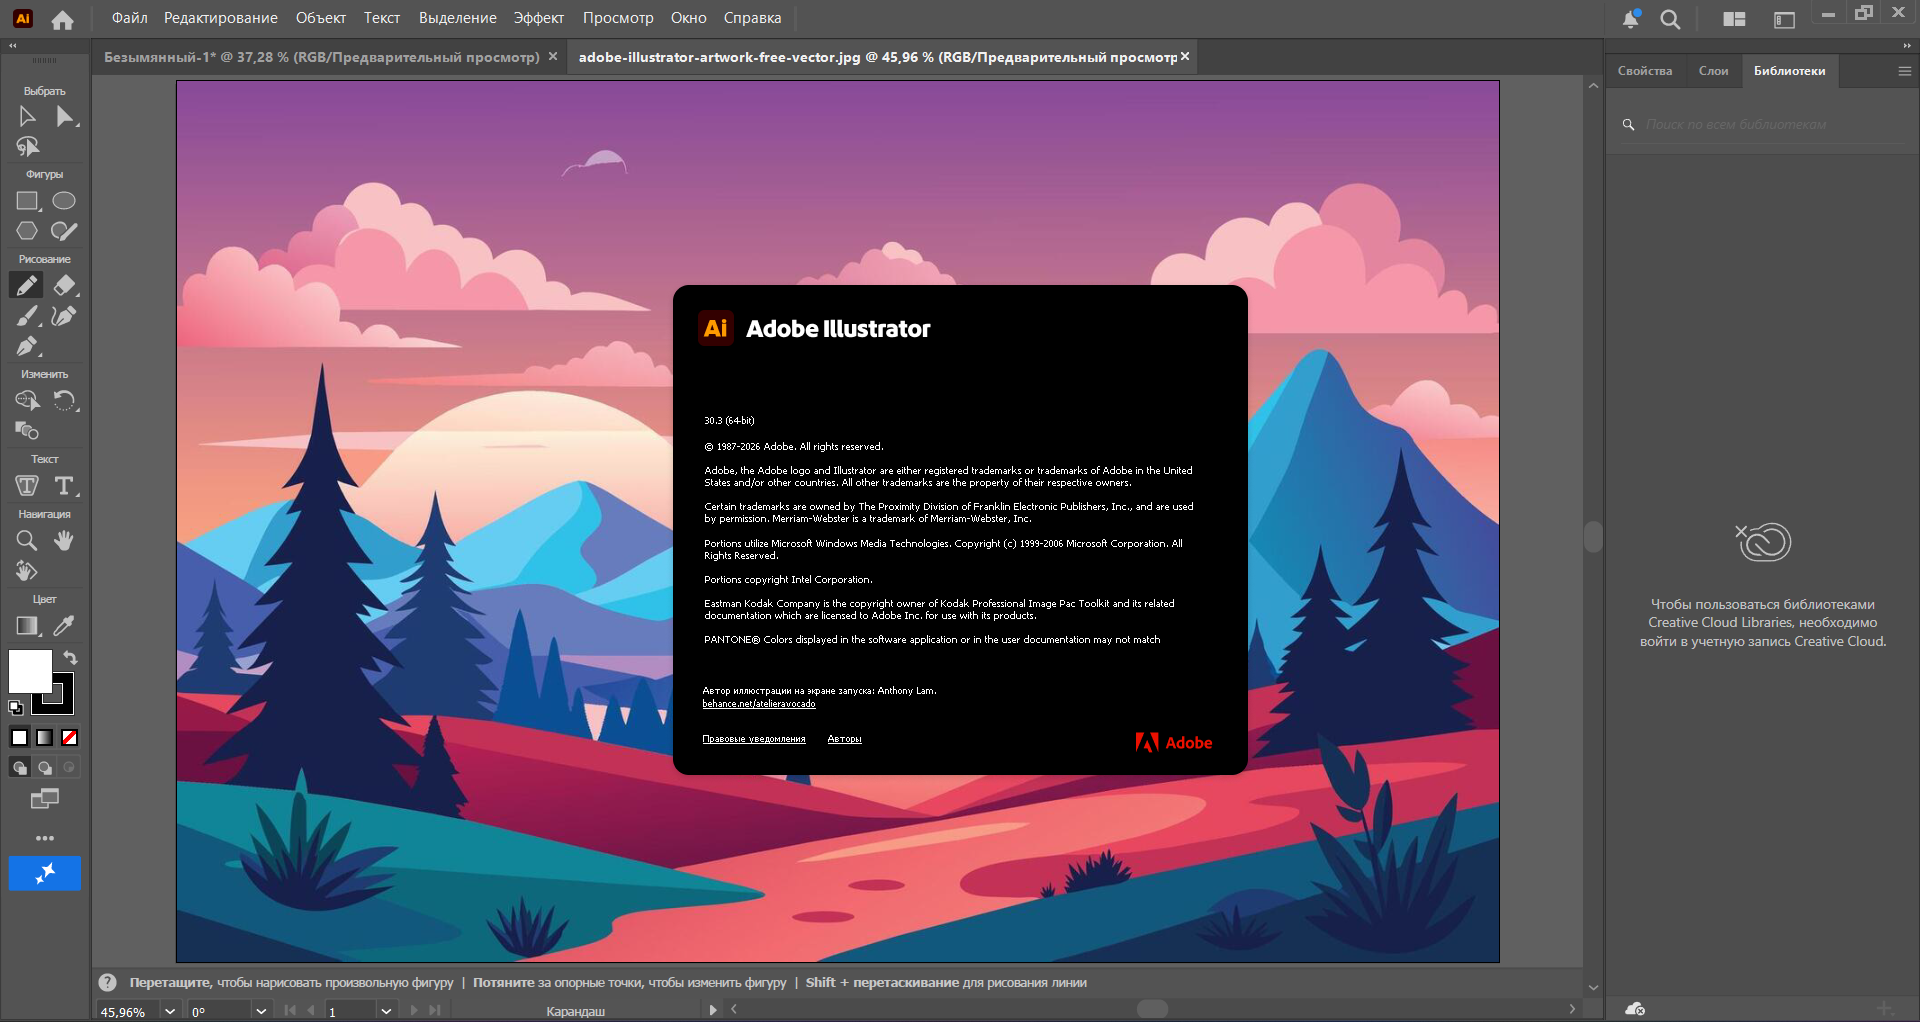Expand the rotation angle dropdown
The height and width of the screenshot is (1022, 1920).
pyautogui.click(x=261, y=1011)
